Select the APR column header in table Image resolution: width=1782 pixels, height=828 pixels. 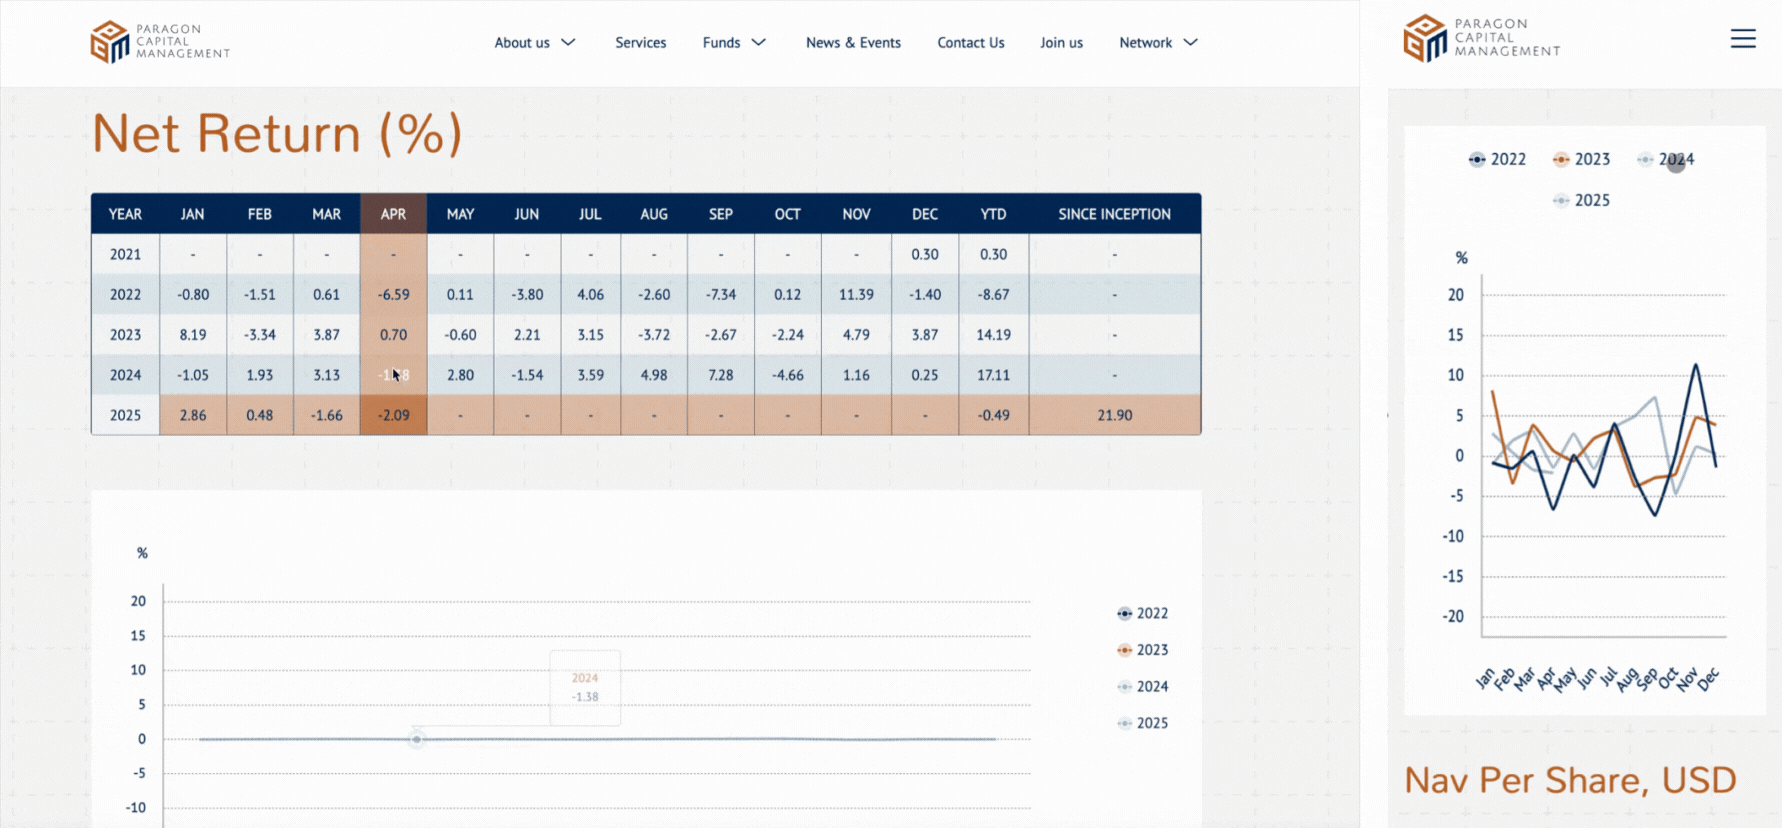click(393, 214)
